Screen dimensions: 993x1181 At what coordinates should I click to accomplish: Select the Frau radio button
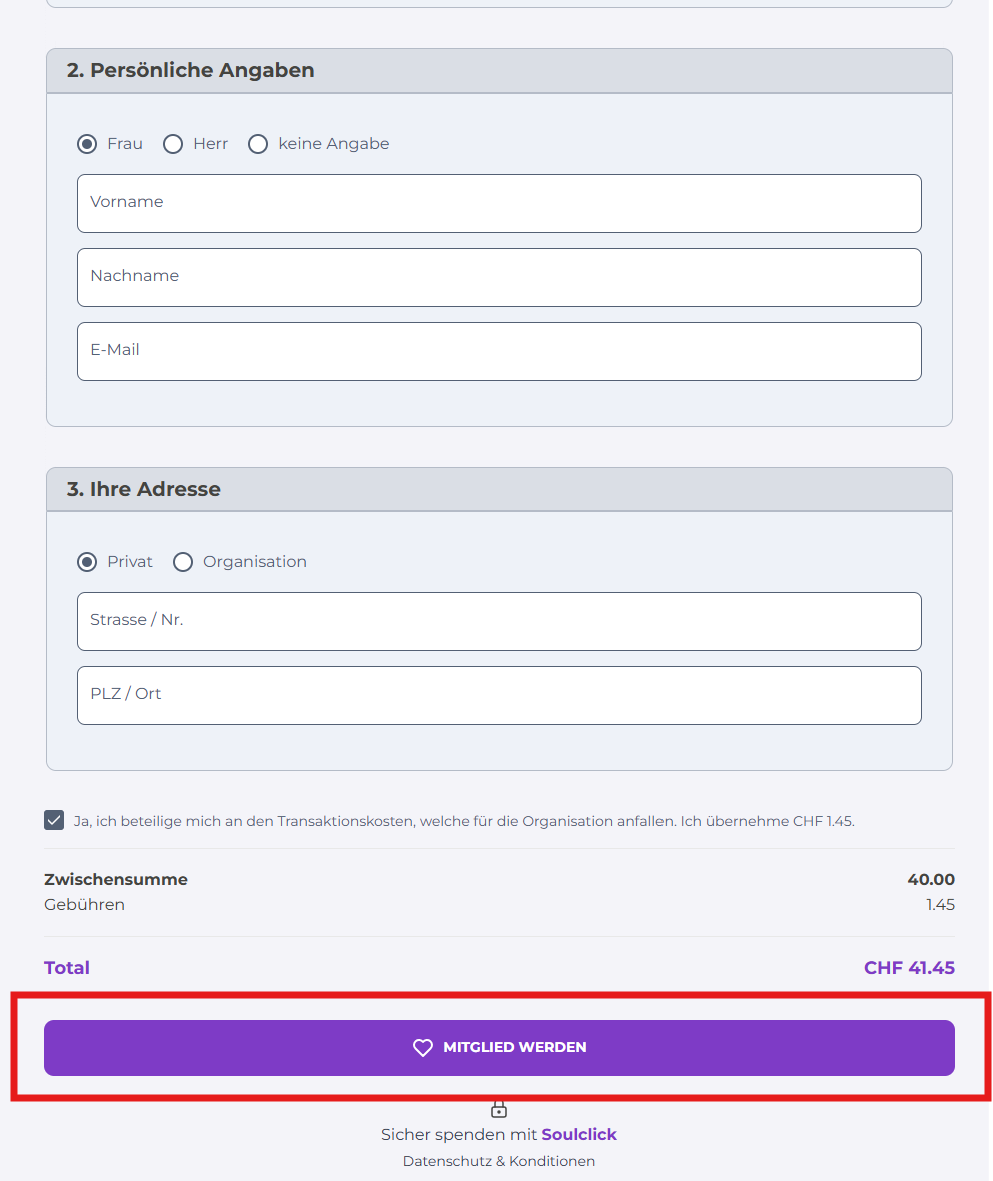[x=87, y=144]
